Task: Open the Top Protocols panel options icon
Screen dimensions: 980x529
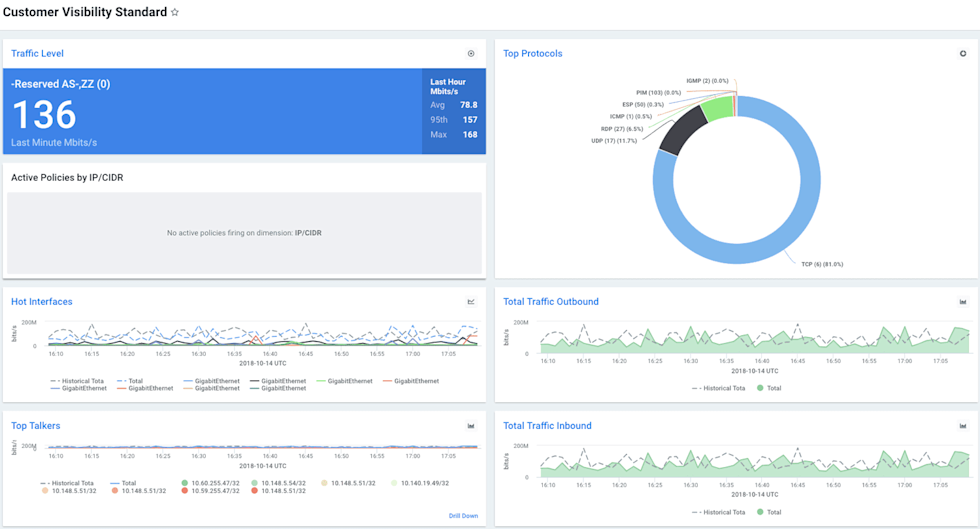Action: tap(963, 54)
